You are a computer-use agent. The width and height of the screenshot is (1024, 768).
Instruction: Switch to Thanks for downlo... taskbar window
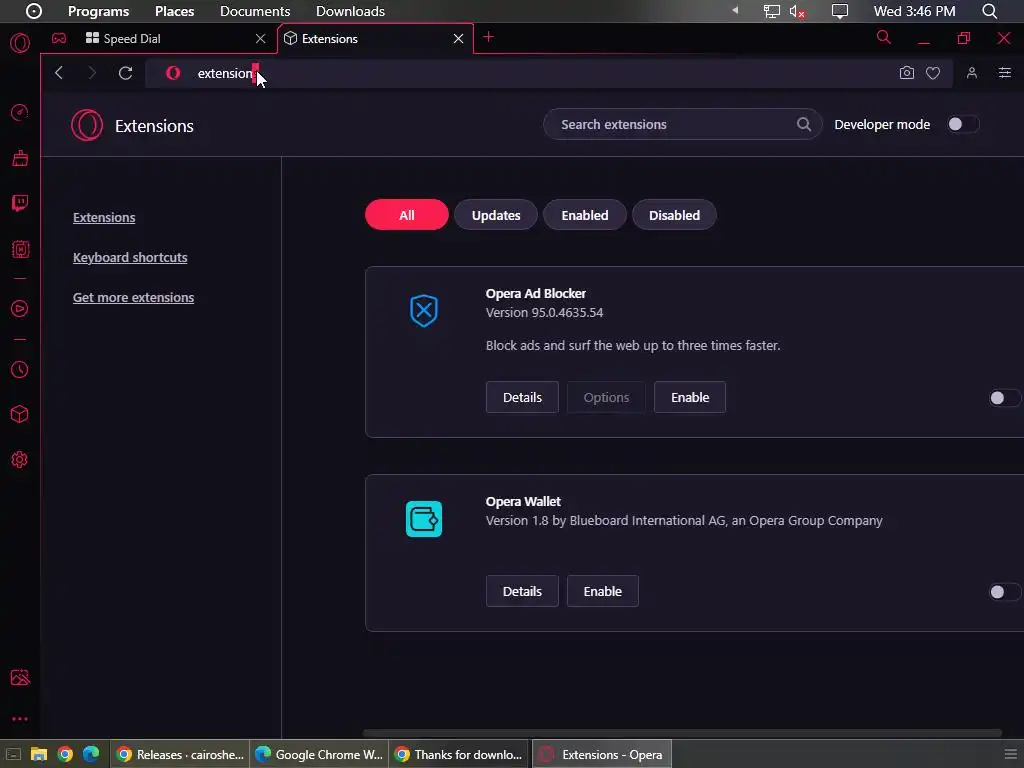459,754
